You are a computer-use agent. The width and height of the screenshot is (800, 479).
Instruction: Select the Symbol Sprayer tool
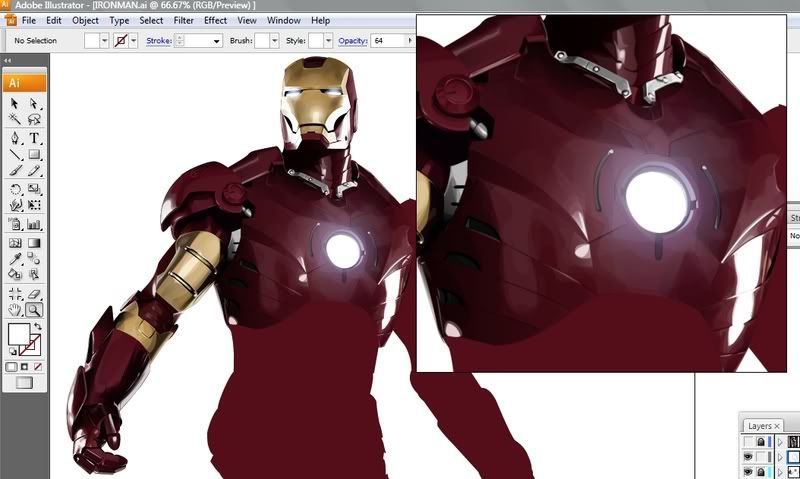[15, 224]
